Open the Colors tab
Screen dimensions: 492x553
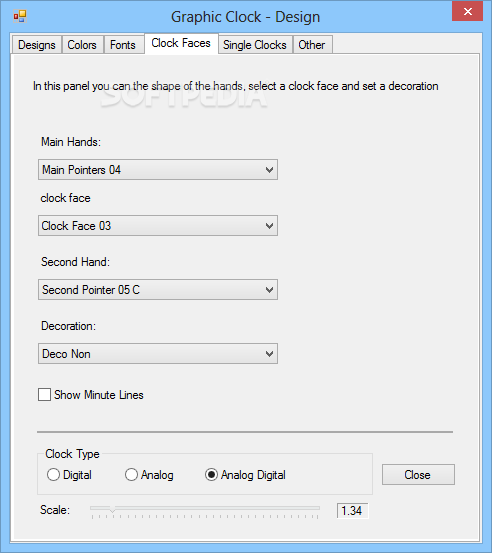pos(82,45)
